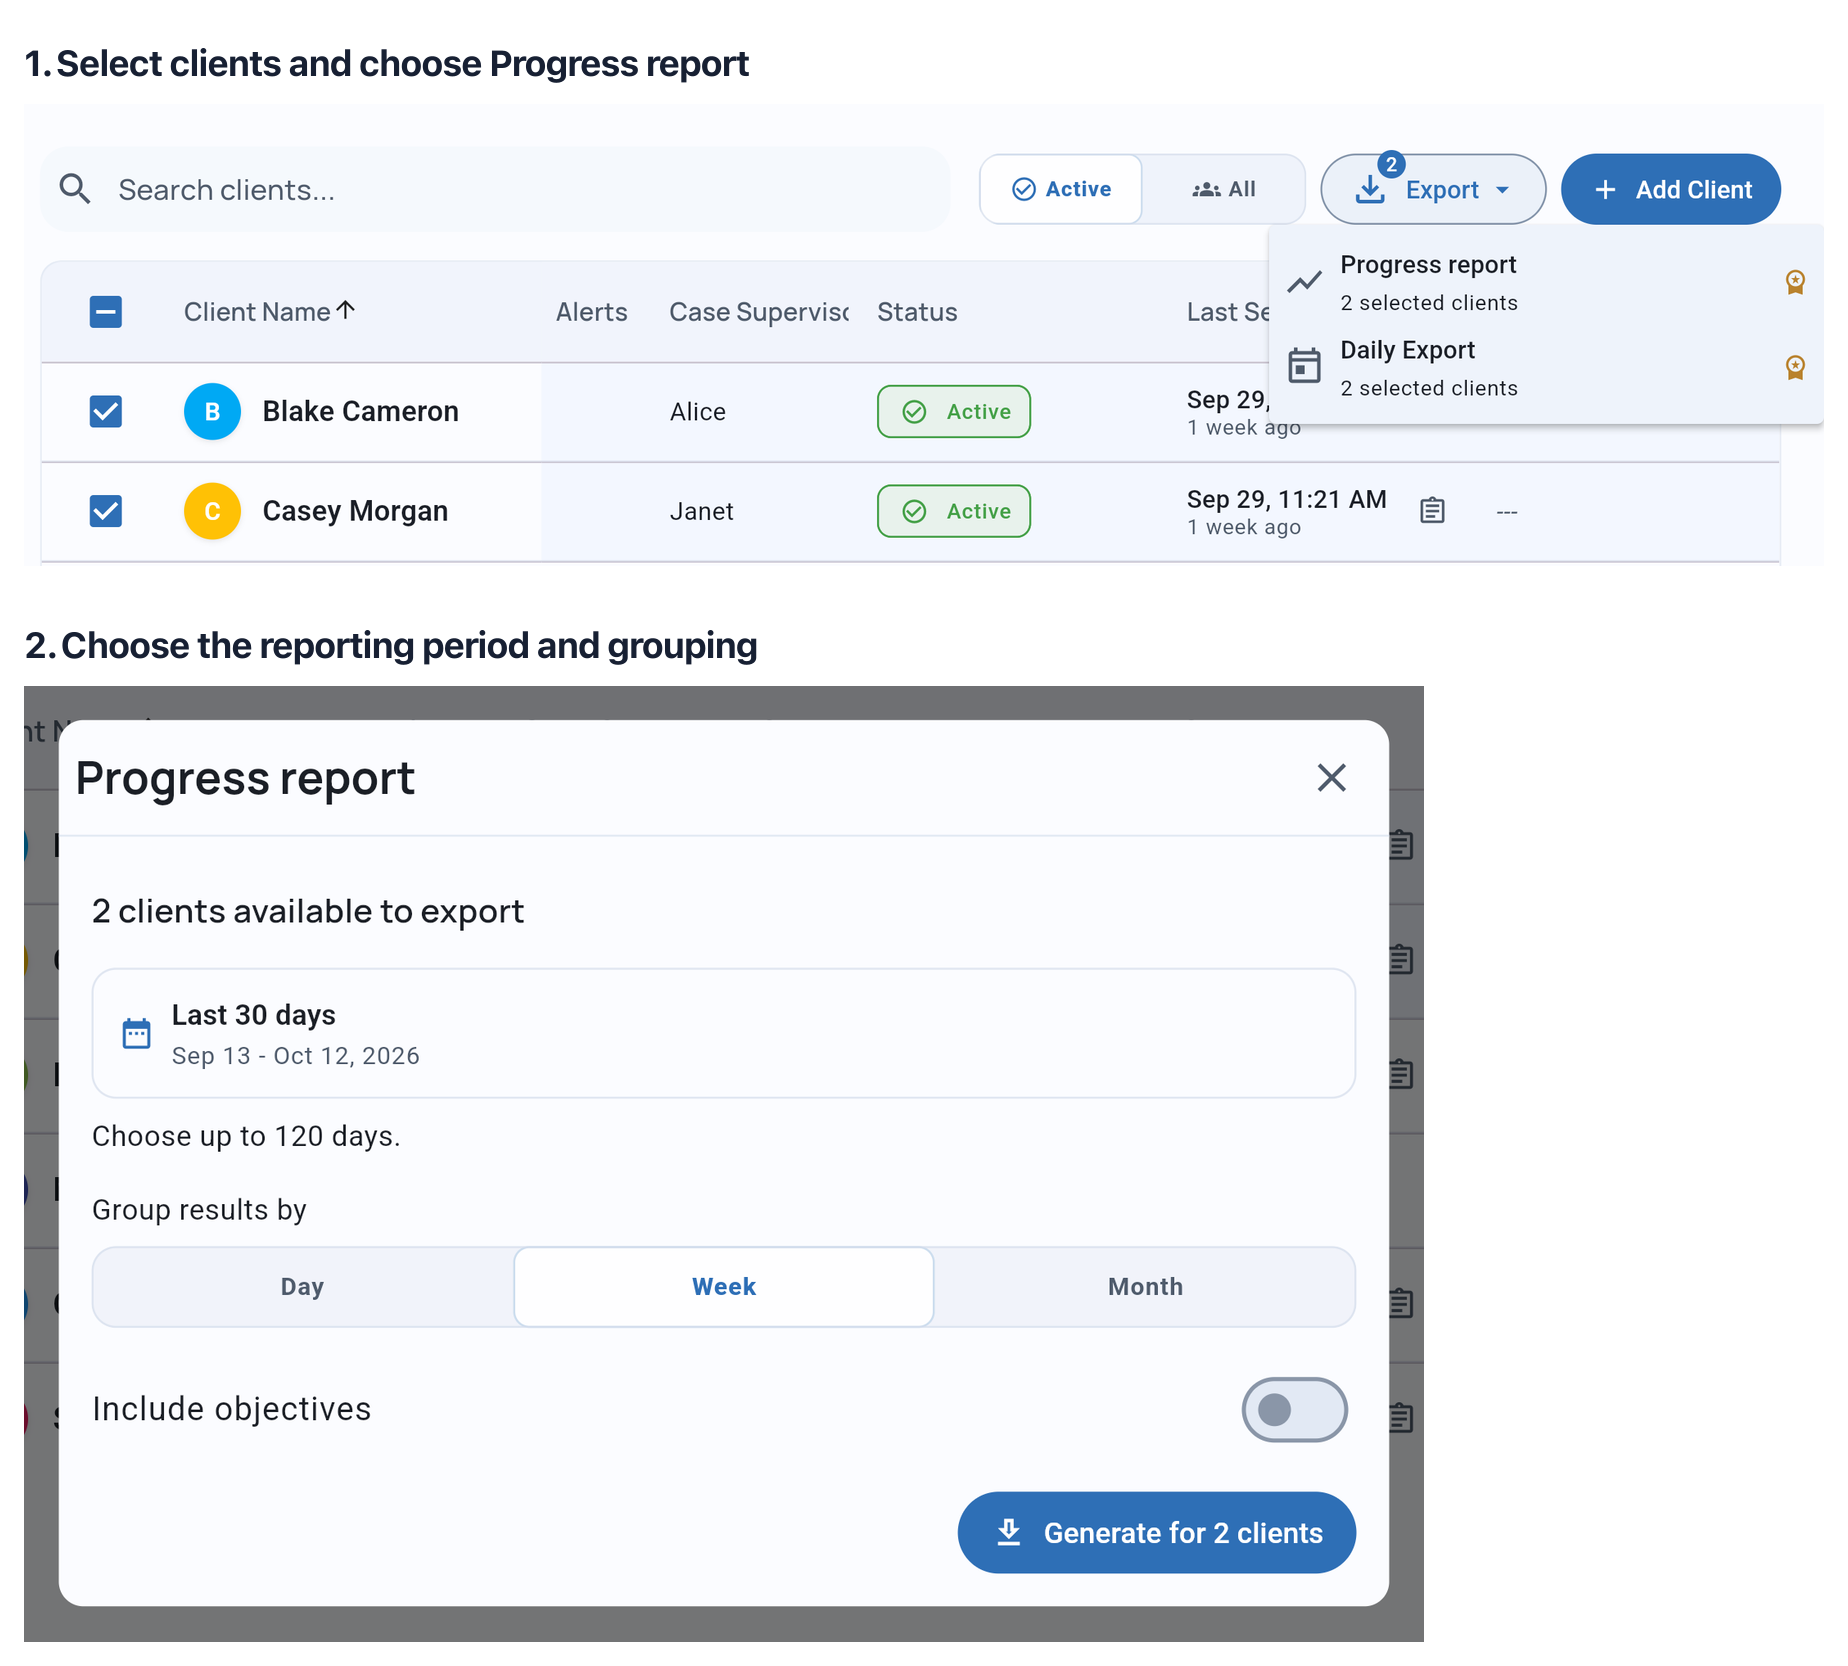The width and height of the screenshot is (1848, 1666).
Task: Click premium badge icon beside Progress report
Action: pos(1795,283)
